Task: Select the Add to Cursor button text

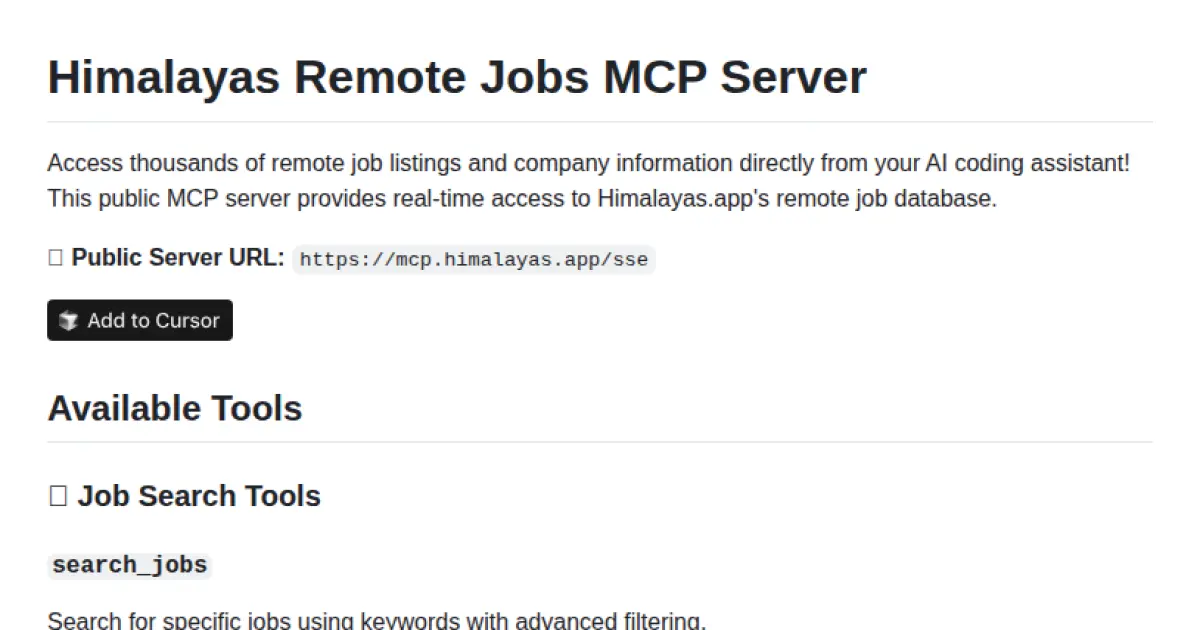Action: (x=153, y=320)
